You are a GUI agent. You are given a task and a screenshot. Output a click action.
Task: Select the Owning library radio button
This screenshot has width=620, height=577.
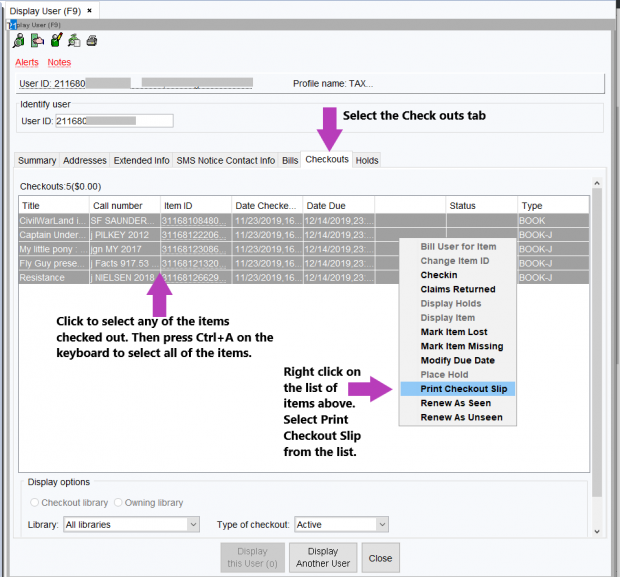(x=118, y=502)
